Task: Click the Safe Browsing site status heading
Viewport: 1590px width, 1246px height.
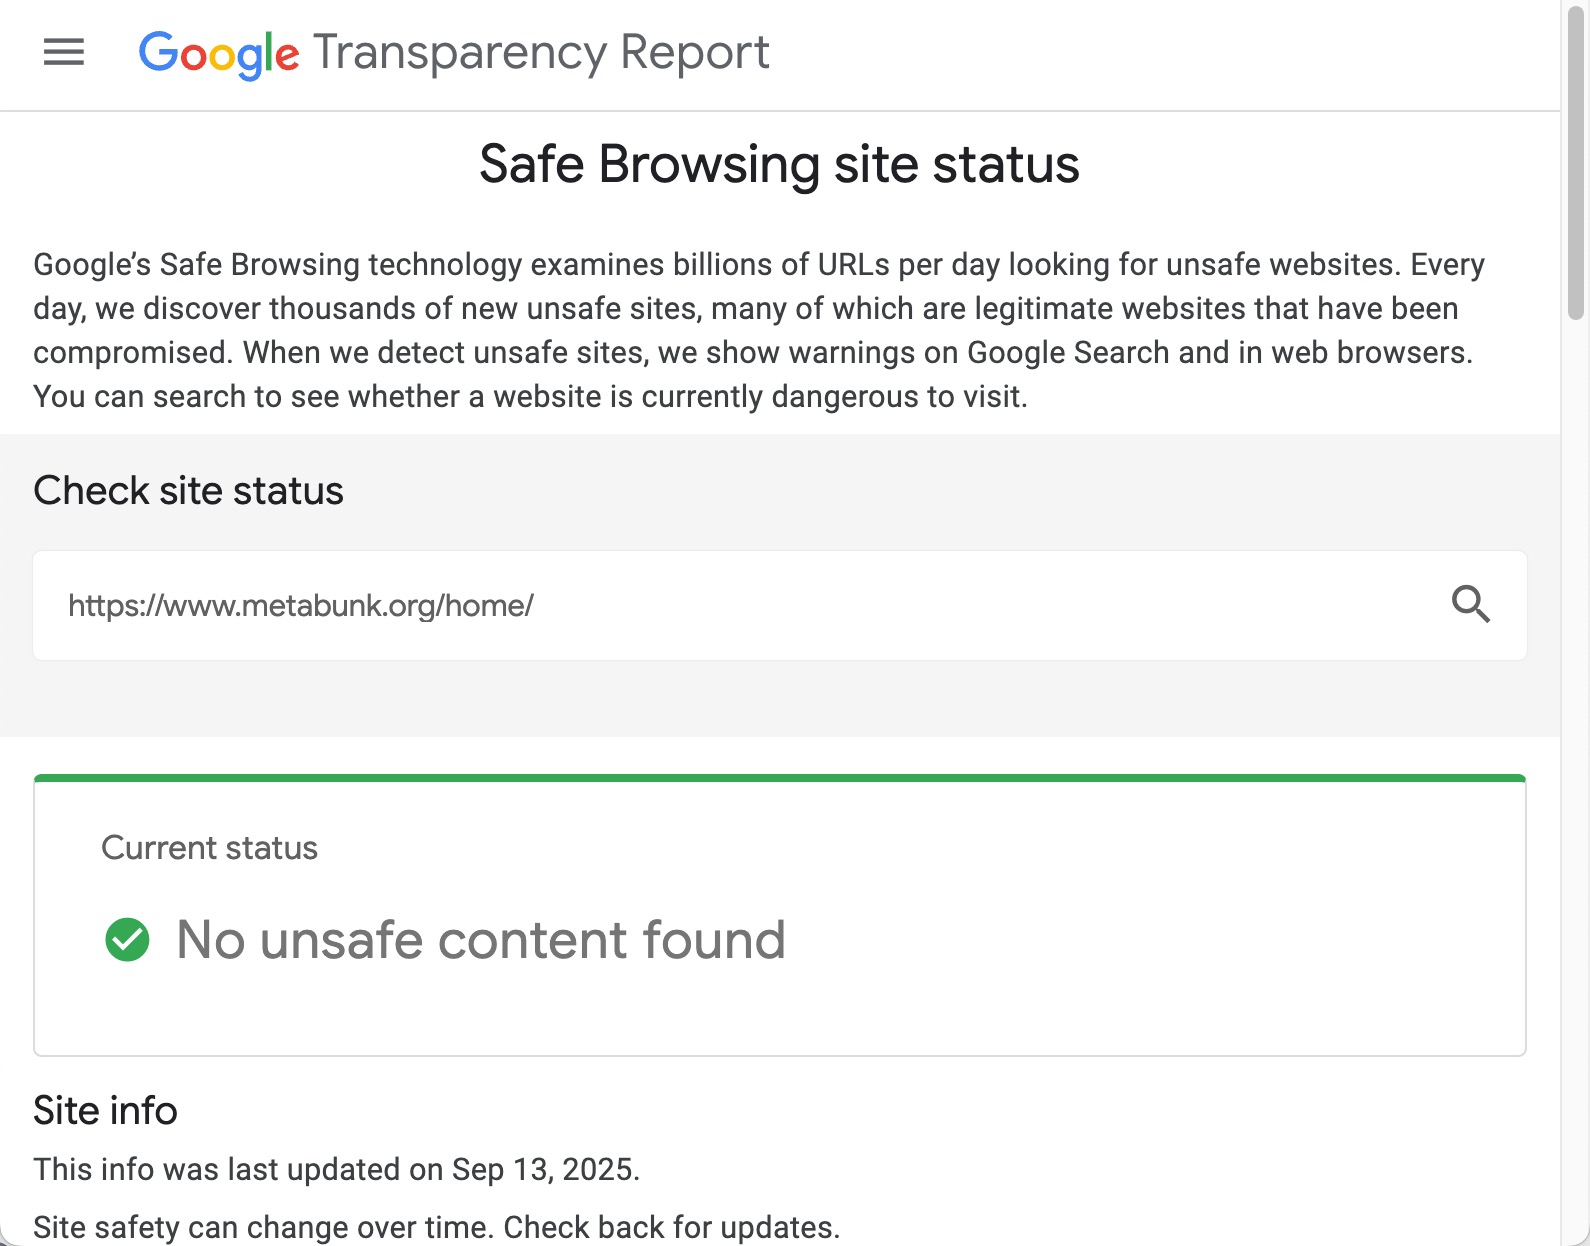Action: tap(779, 164)
